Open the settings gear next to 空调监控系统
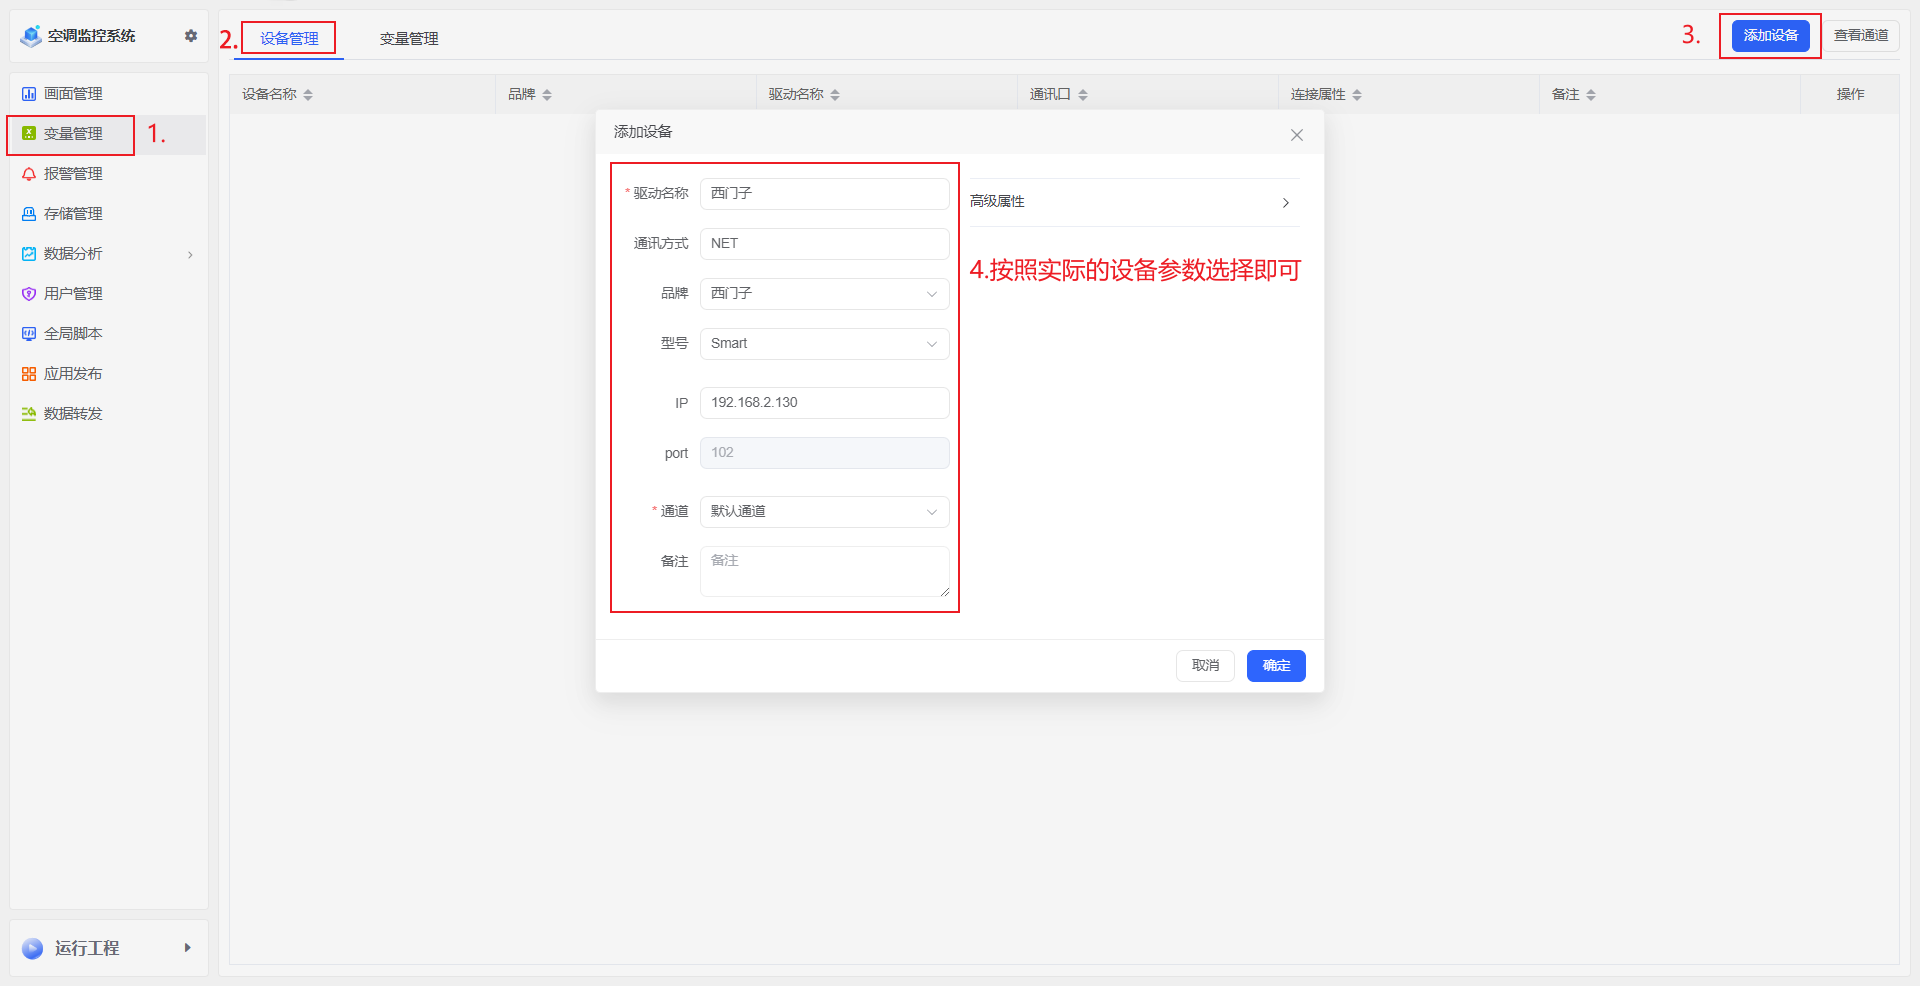This screenshot has height=986, width=1920. click(x=190, y=35)
